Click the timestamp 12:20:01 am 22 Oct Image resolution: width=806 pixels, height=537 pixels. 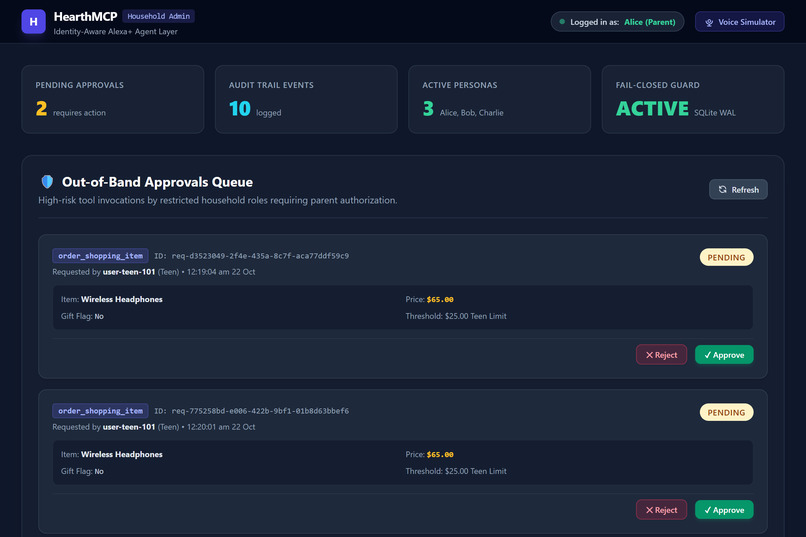[221, 427]
